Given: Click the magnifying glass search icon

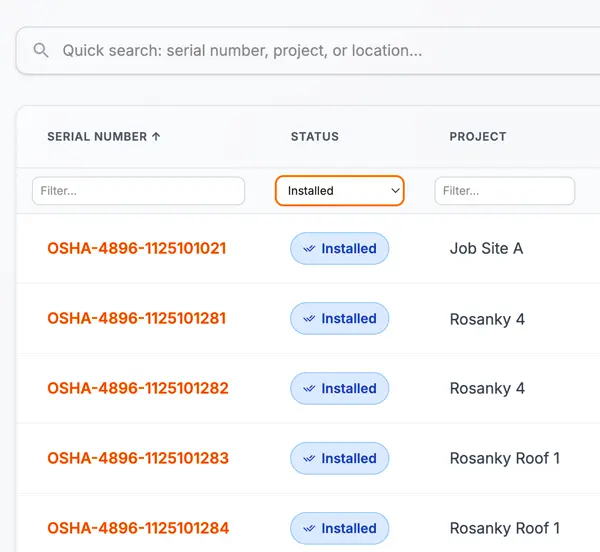Looking at the screenshot, I should 41,50.
